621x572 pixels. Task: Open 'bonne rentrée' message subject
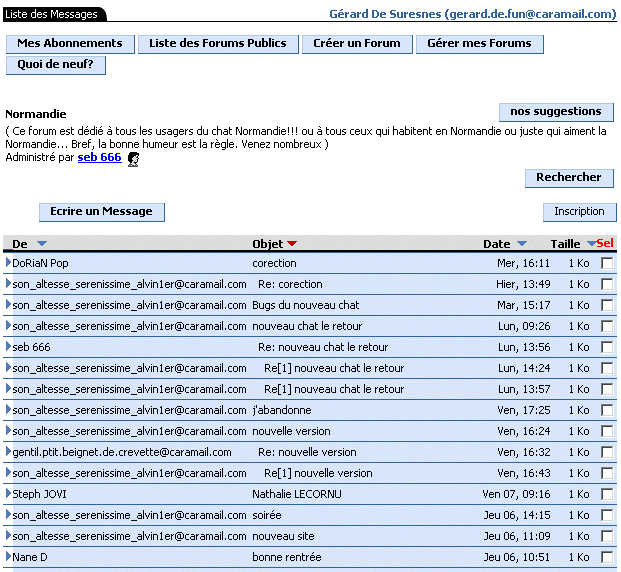click(287, 557)
